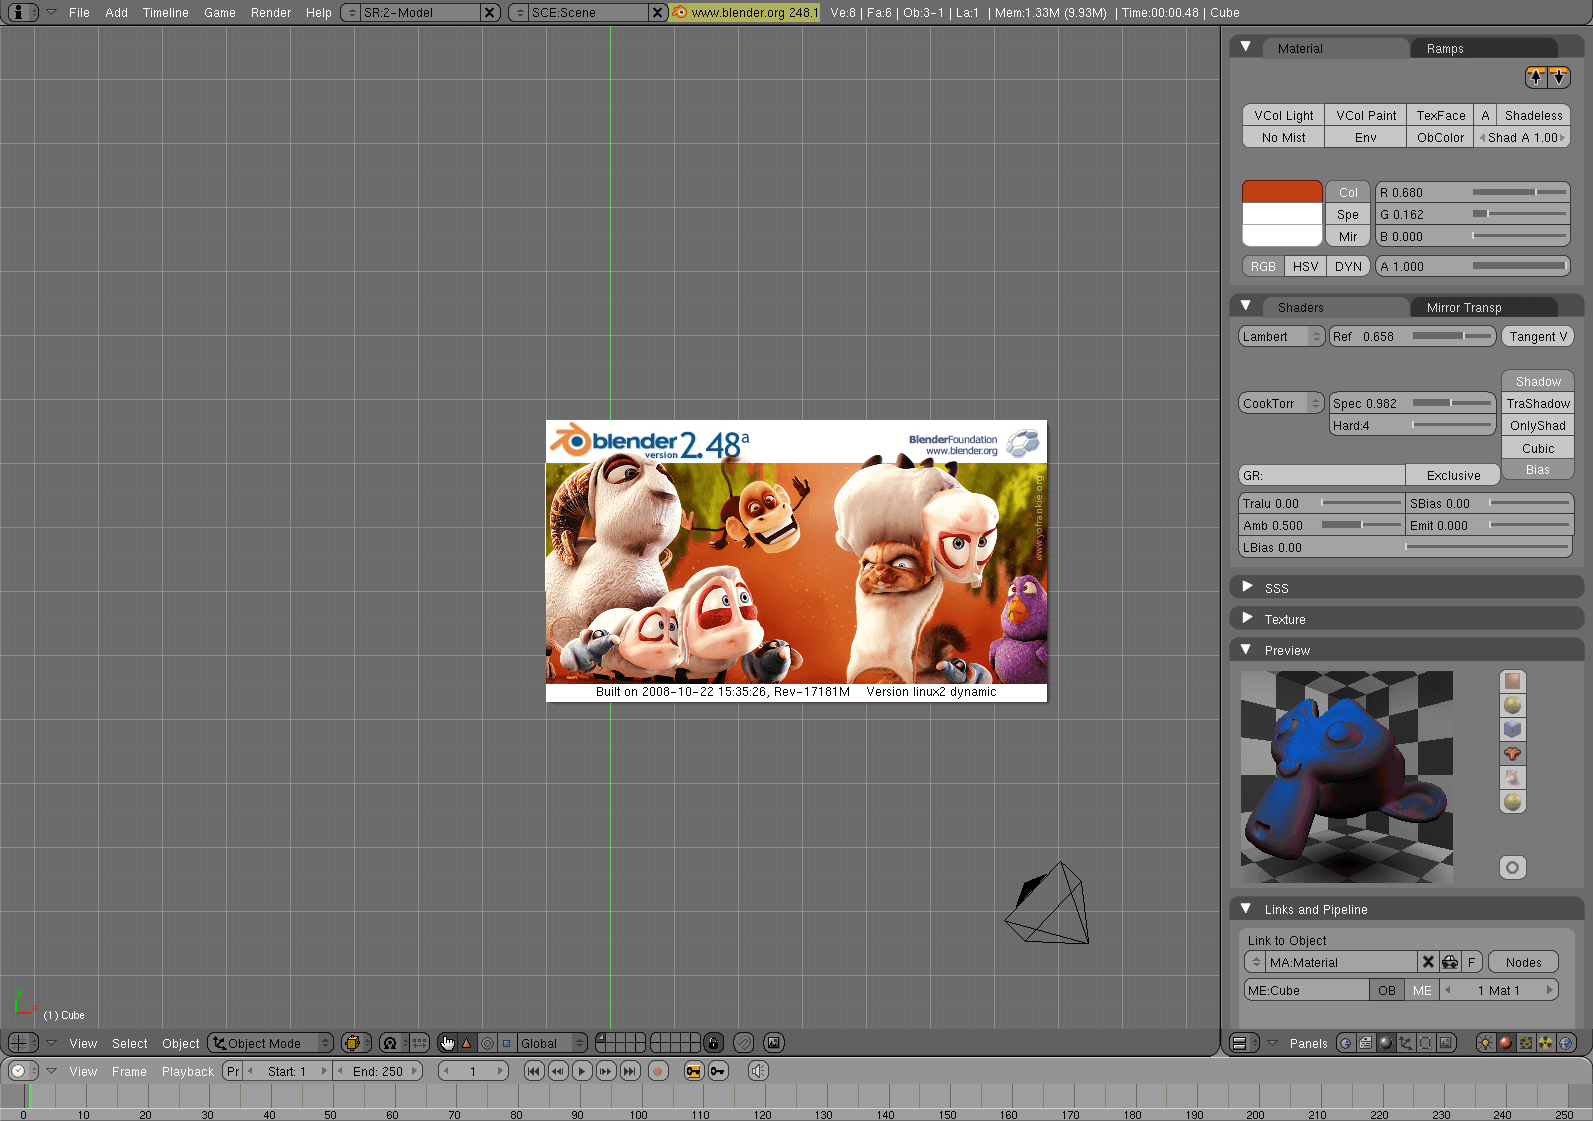The height and width of the screenshot is (1121, 1593).
Task: Adjust the R 0.680 slider
Action: pyautogui.click(x=1473, y=192)
